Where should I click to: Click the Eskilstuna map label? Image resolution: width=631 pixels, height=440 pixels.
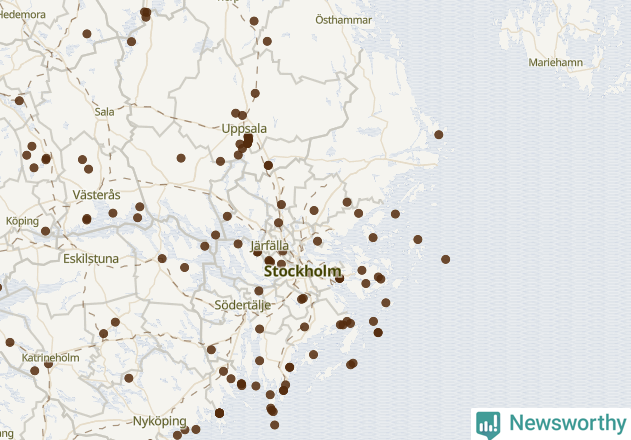[91, 258]
